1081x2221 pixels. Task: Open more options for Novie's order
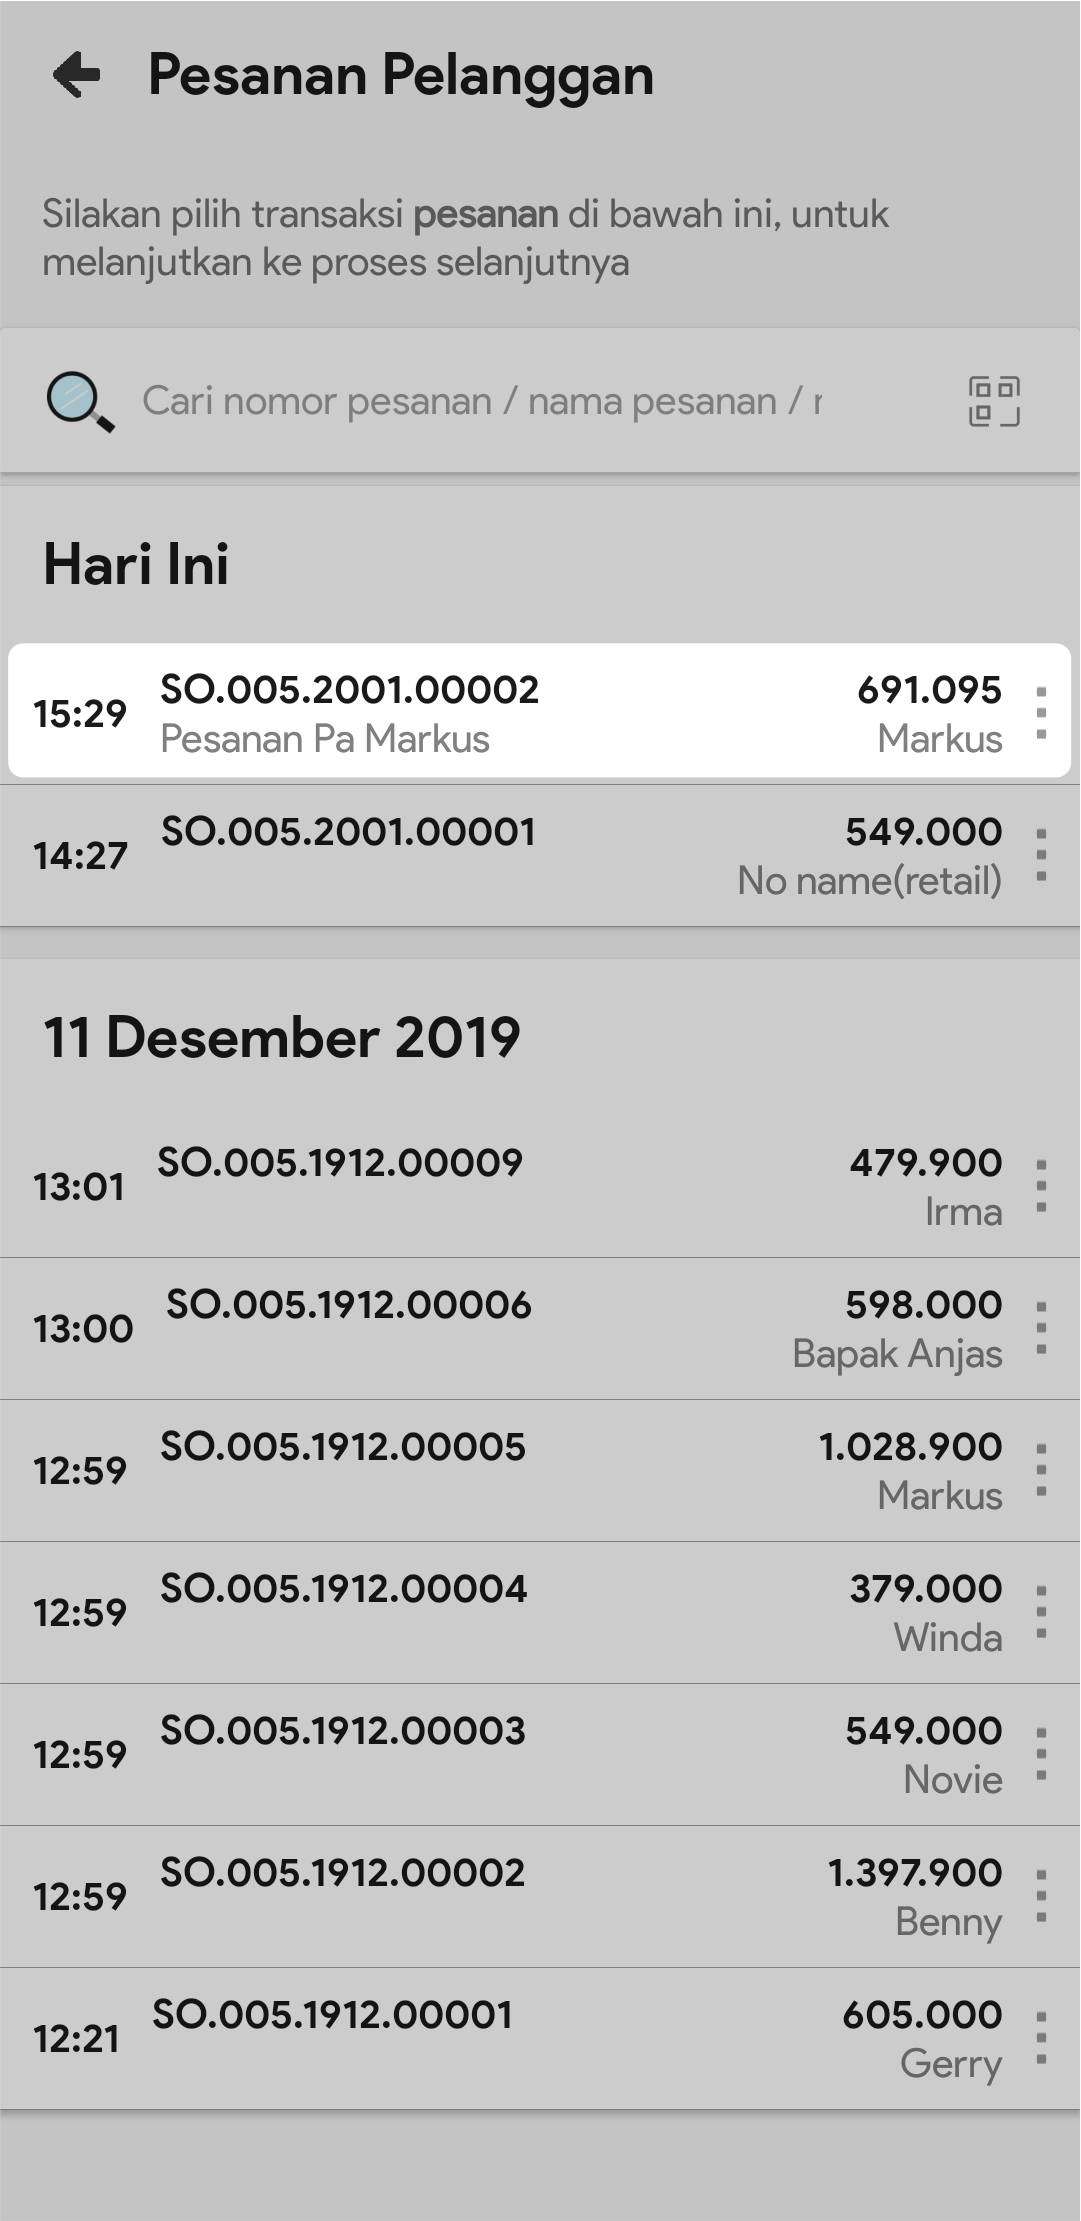coord(1041,1754)
